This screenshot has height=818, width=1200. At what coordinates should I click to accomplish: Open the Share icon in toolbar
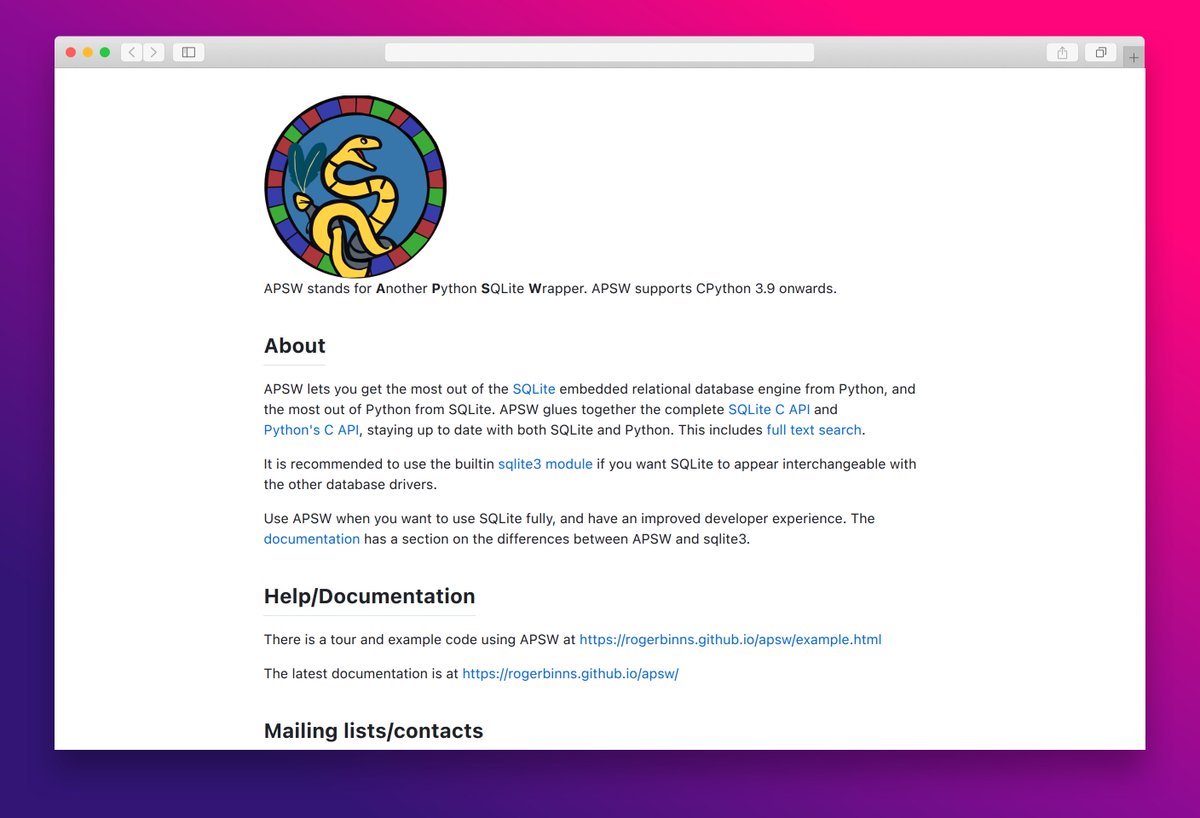click(1062, 52)
